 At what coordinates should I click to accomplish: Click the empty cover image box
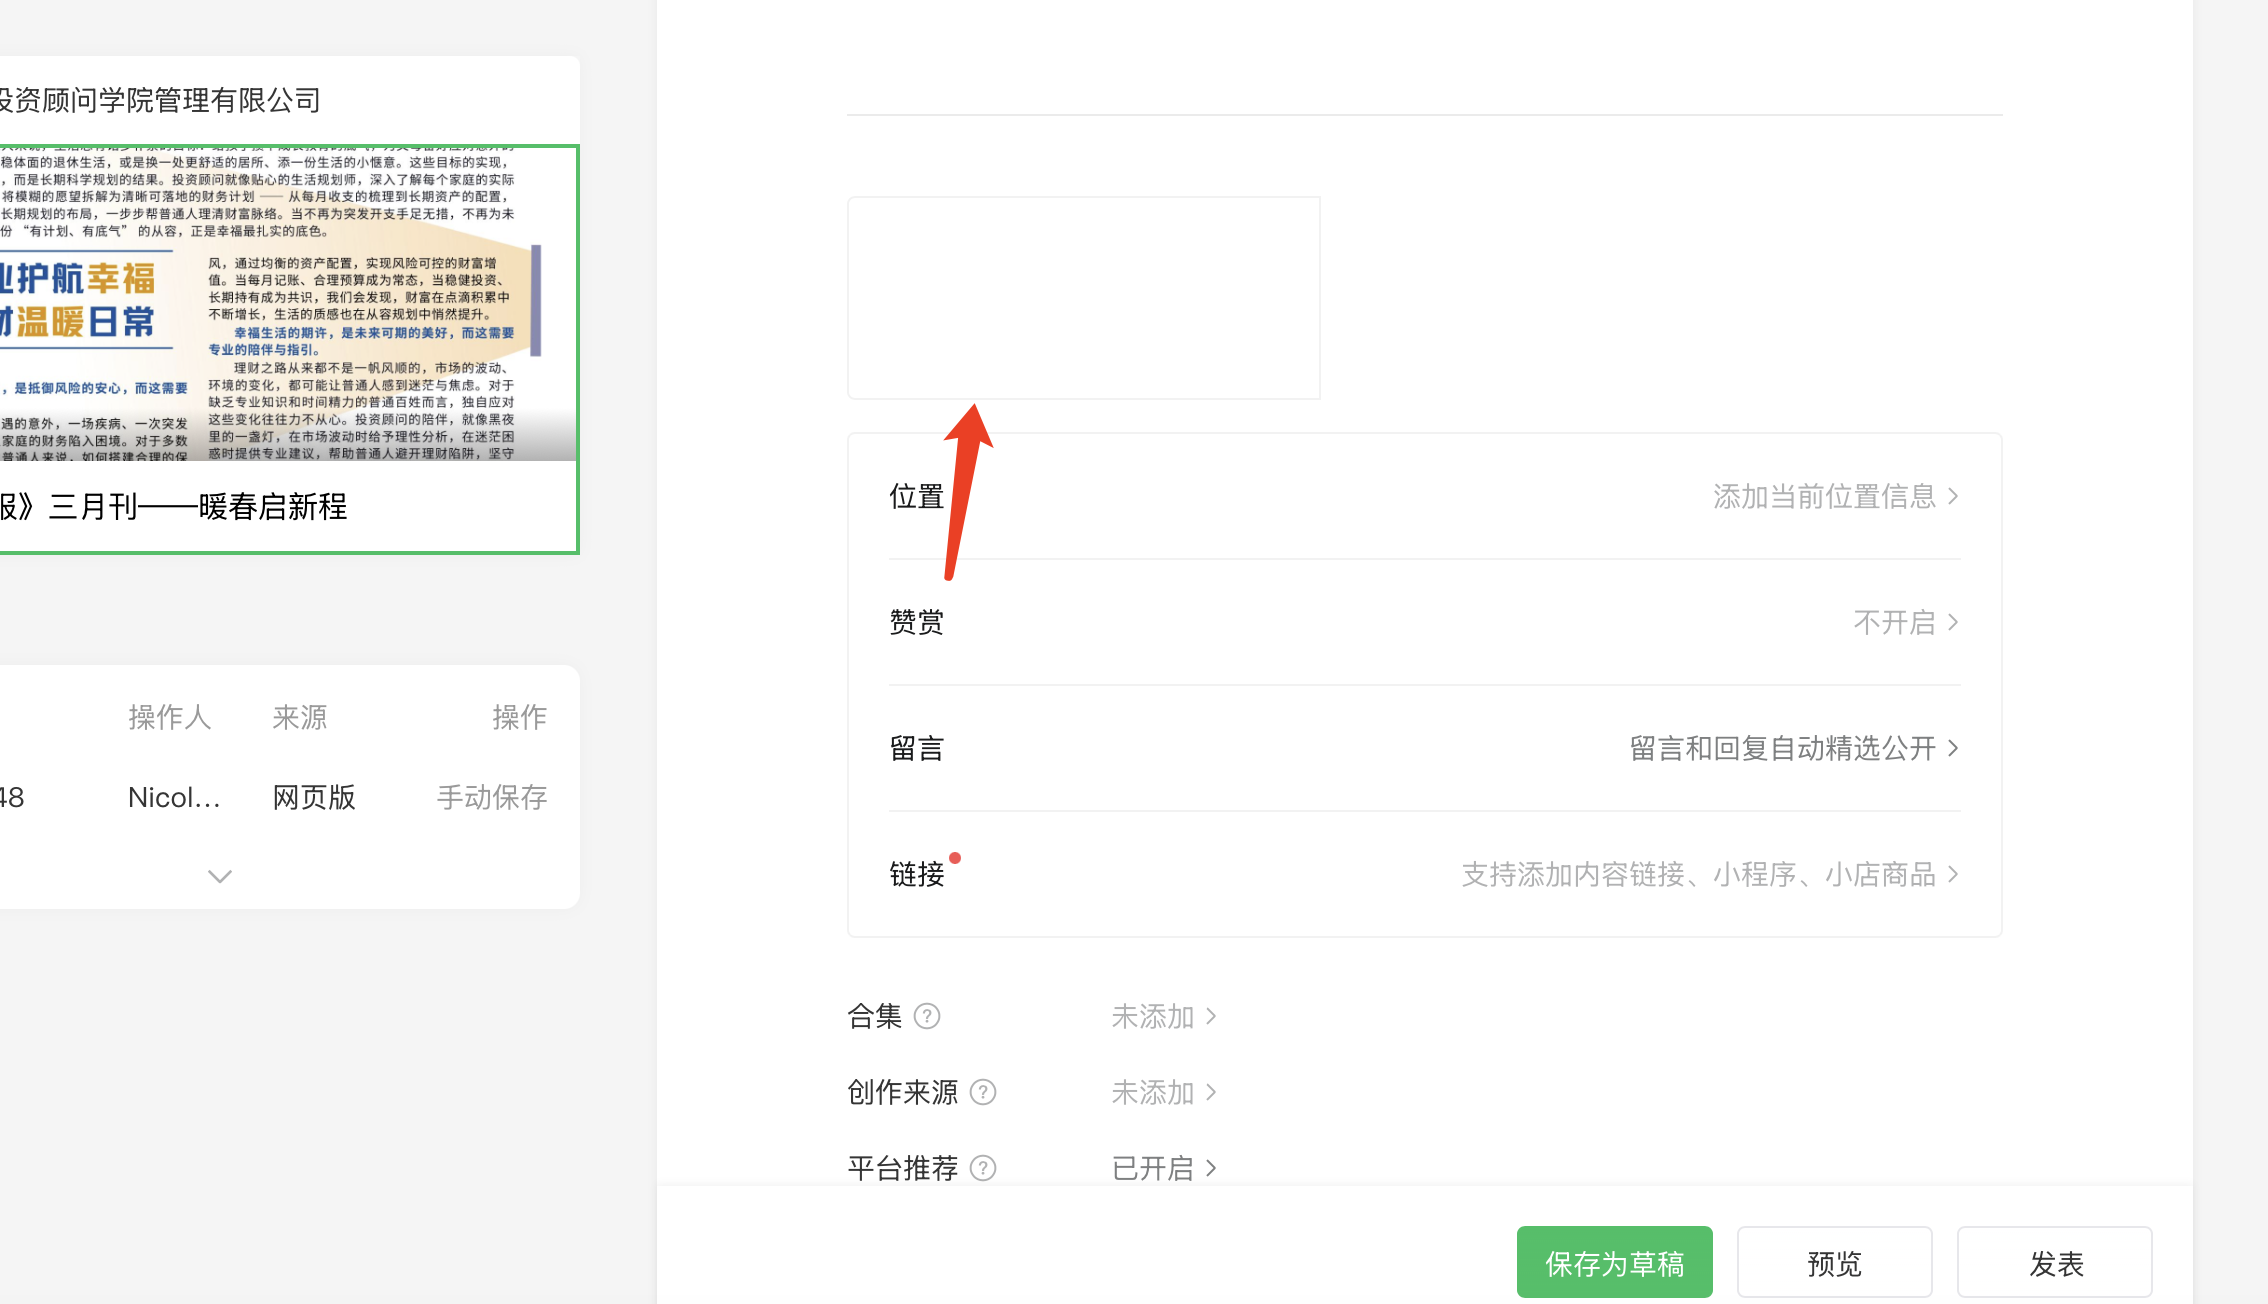(1083, 298)
